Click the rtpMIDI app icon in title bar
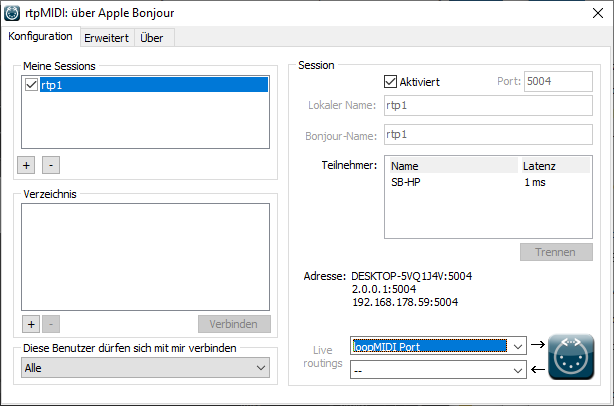 14,13
